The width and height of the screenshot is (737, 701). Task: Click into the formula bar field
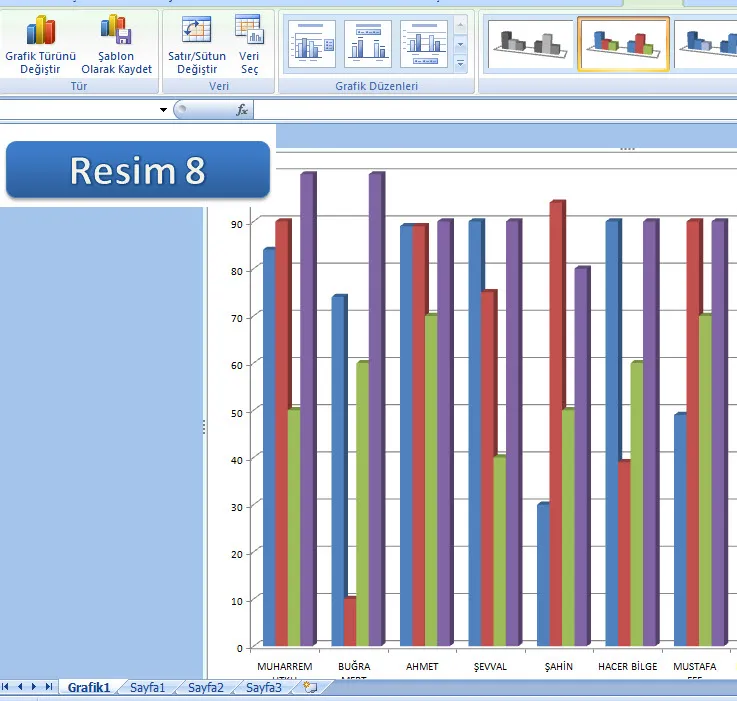490,110
